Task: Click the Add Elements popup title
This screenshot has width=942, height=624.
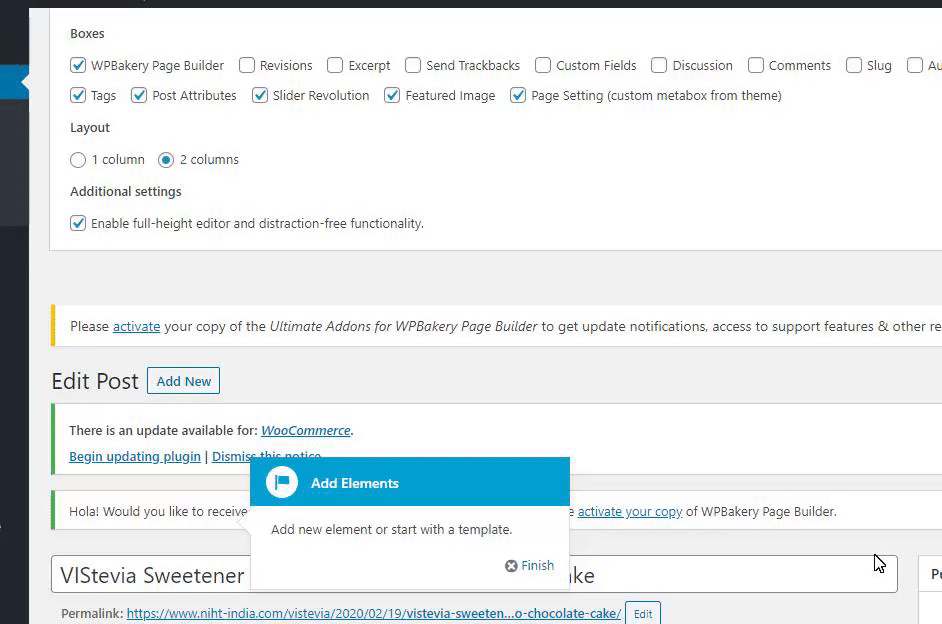Action: point(354,483)
